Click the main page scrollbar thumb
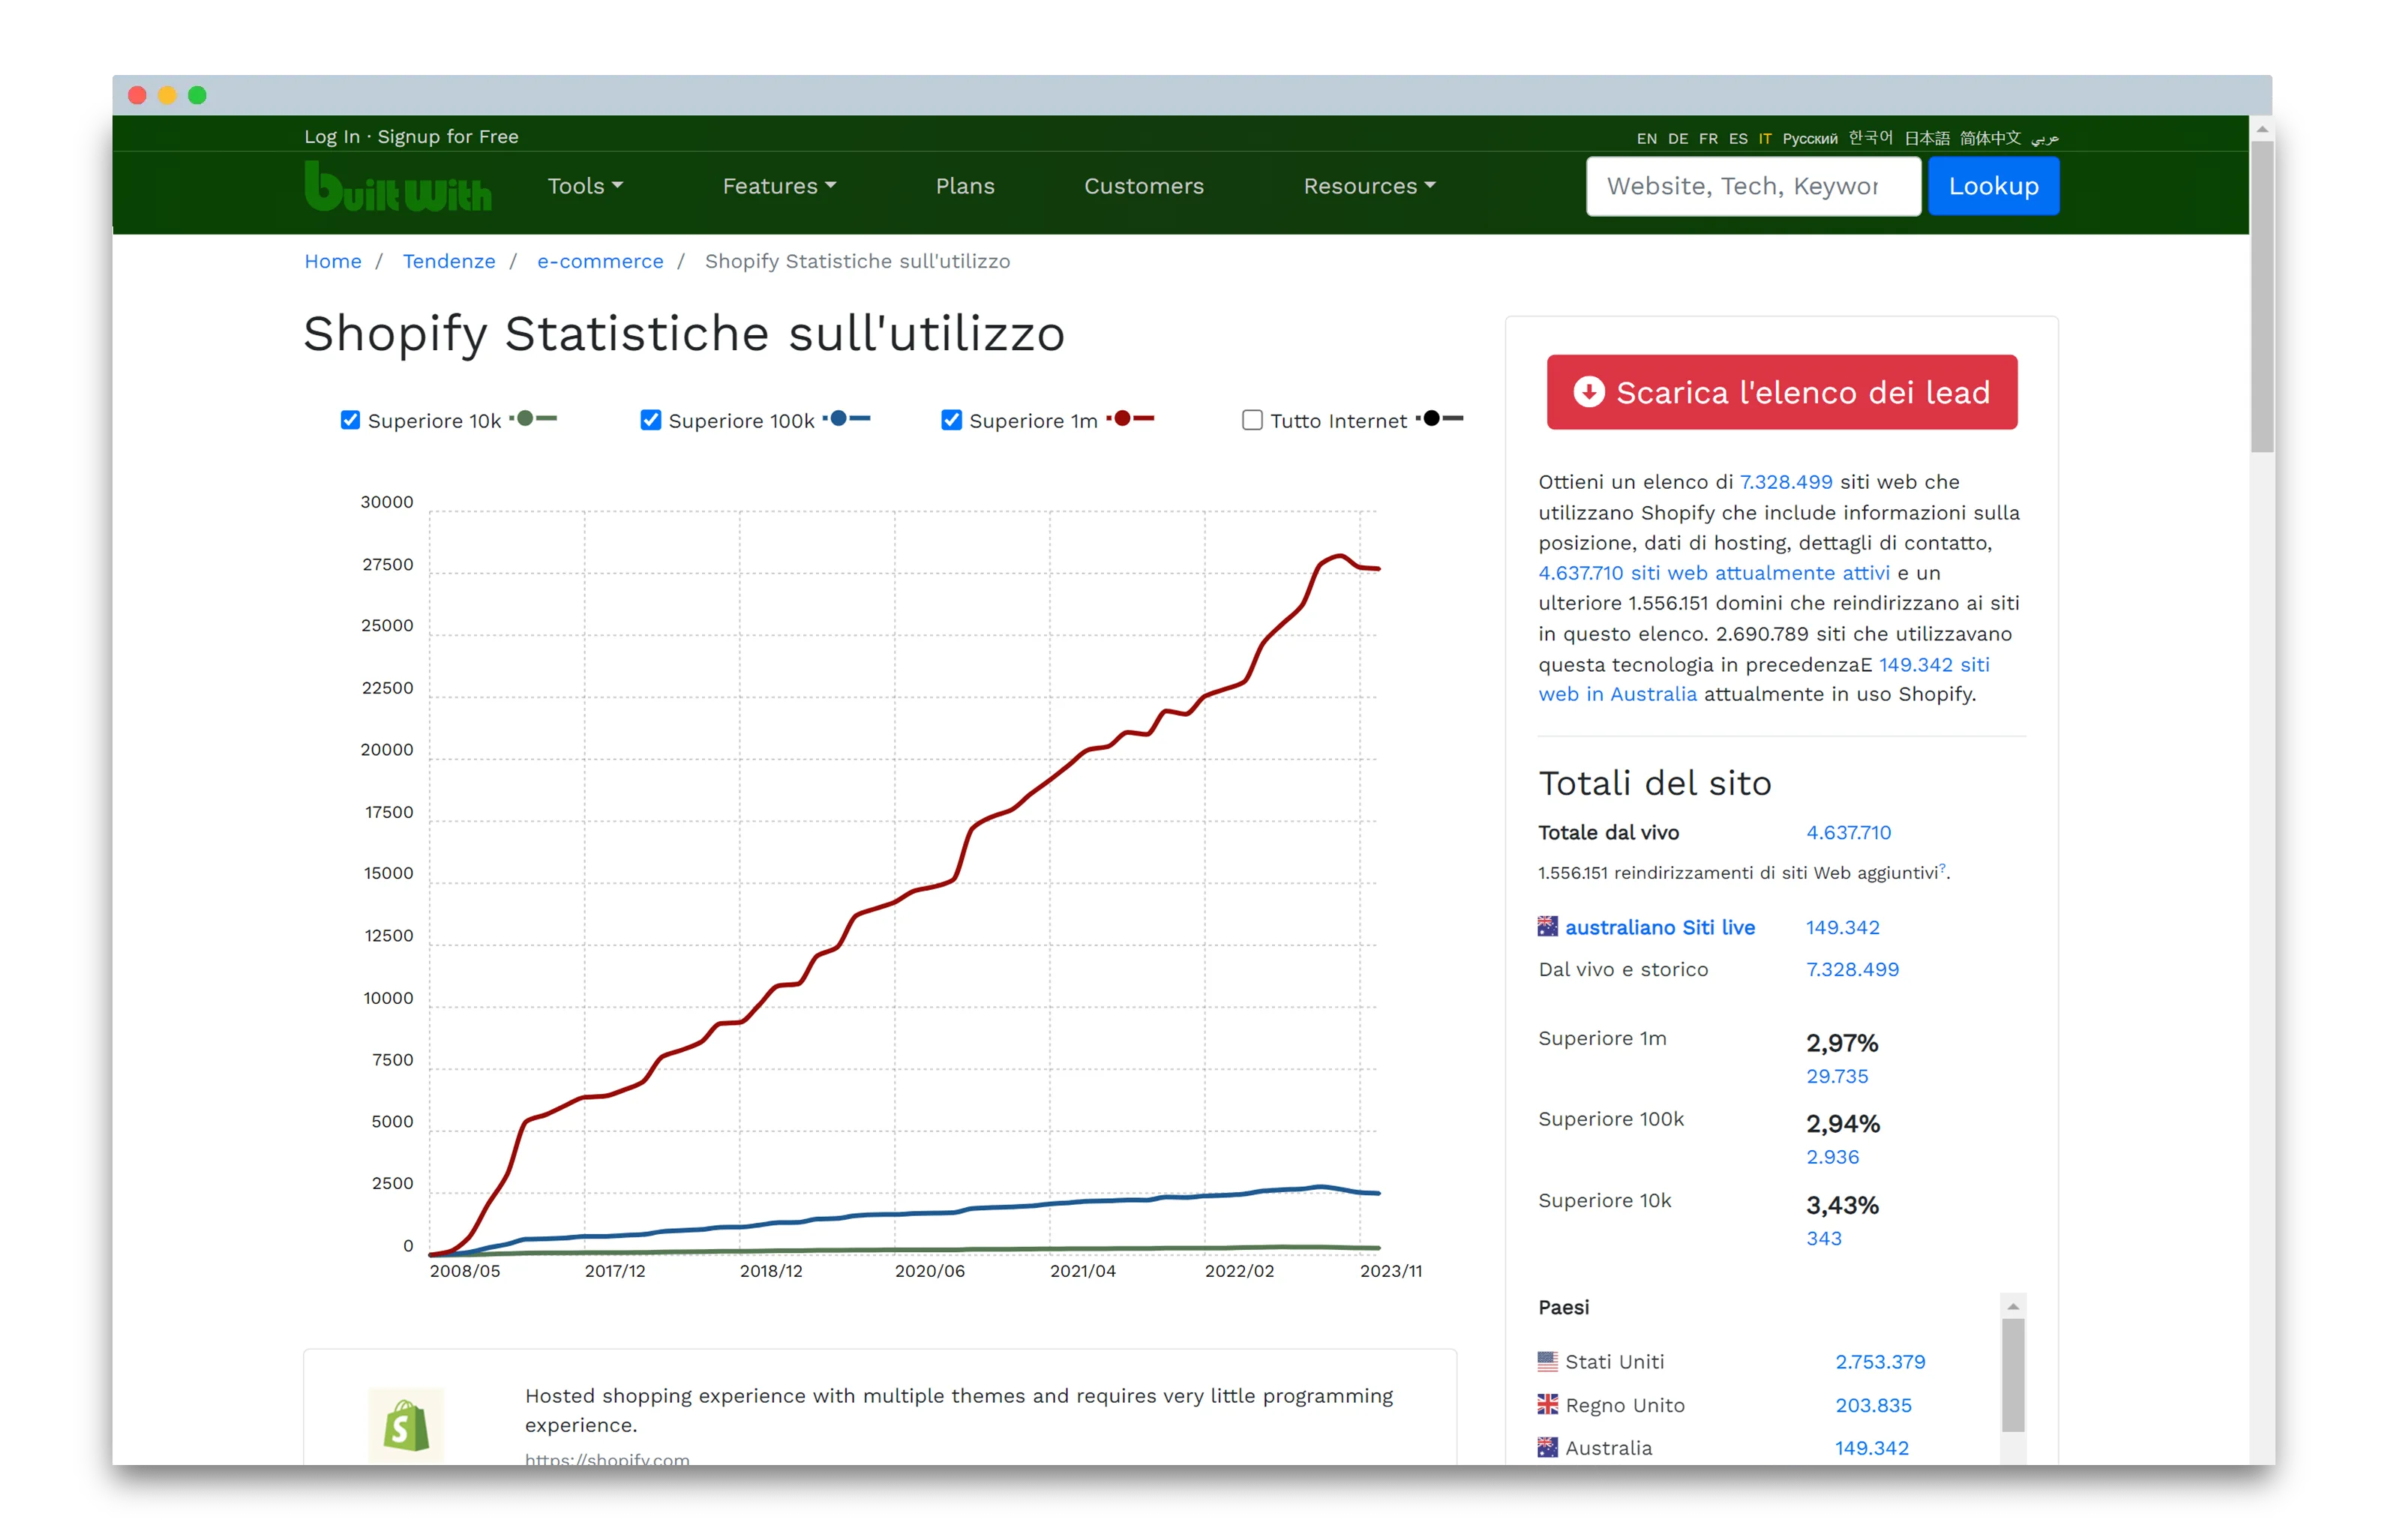 (2261, 296)
